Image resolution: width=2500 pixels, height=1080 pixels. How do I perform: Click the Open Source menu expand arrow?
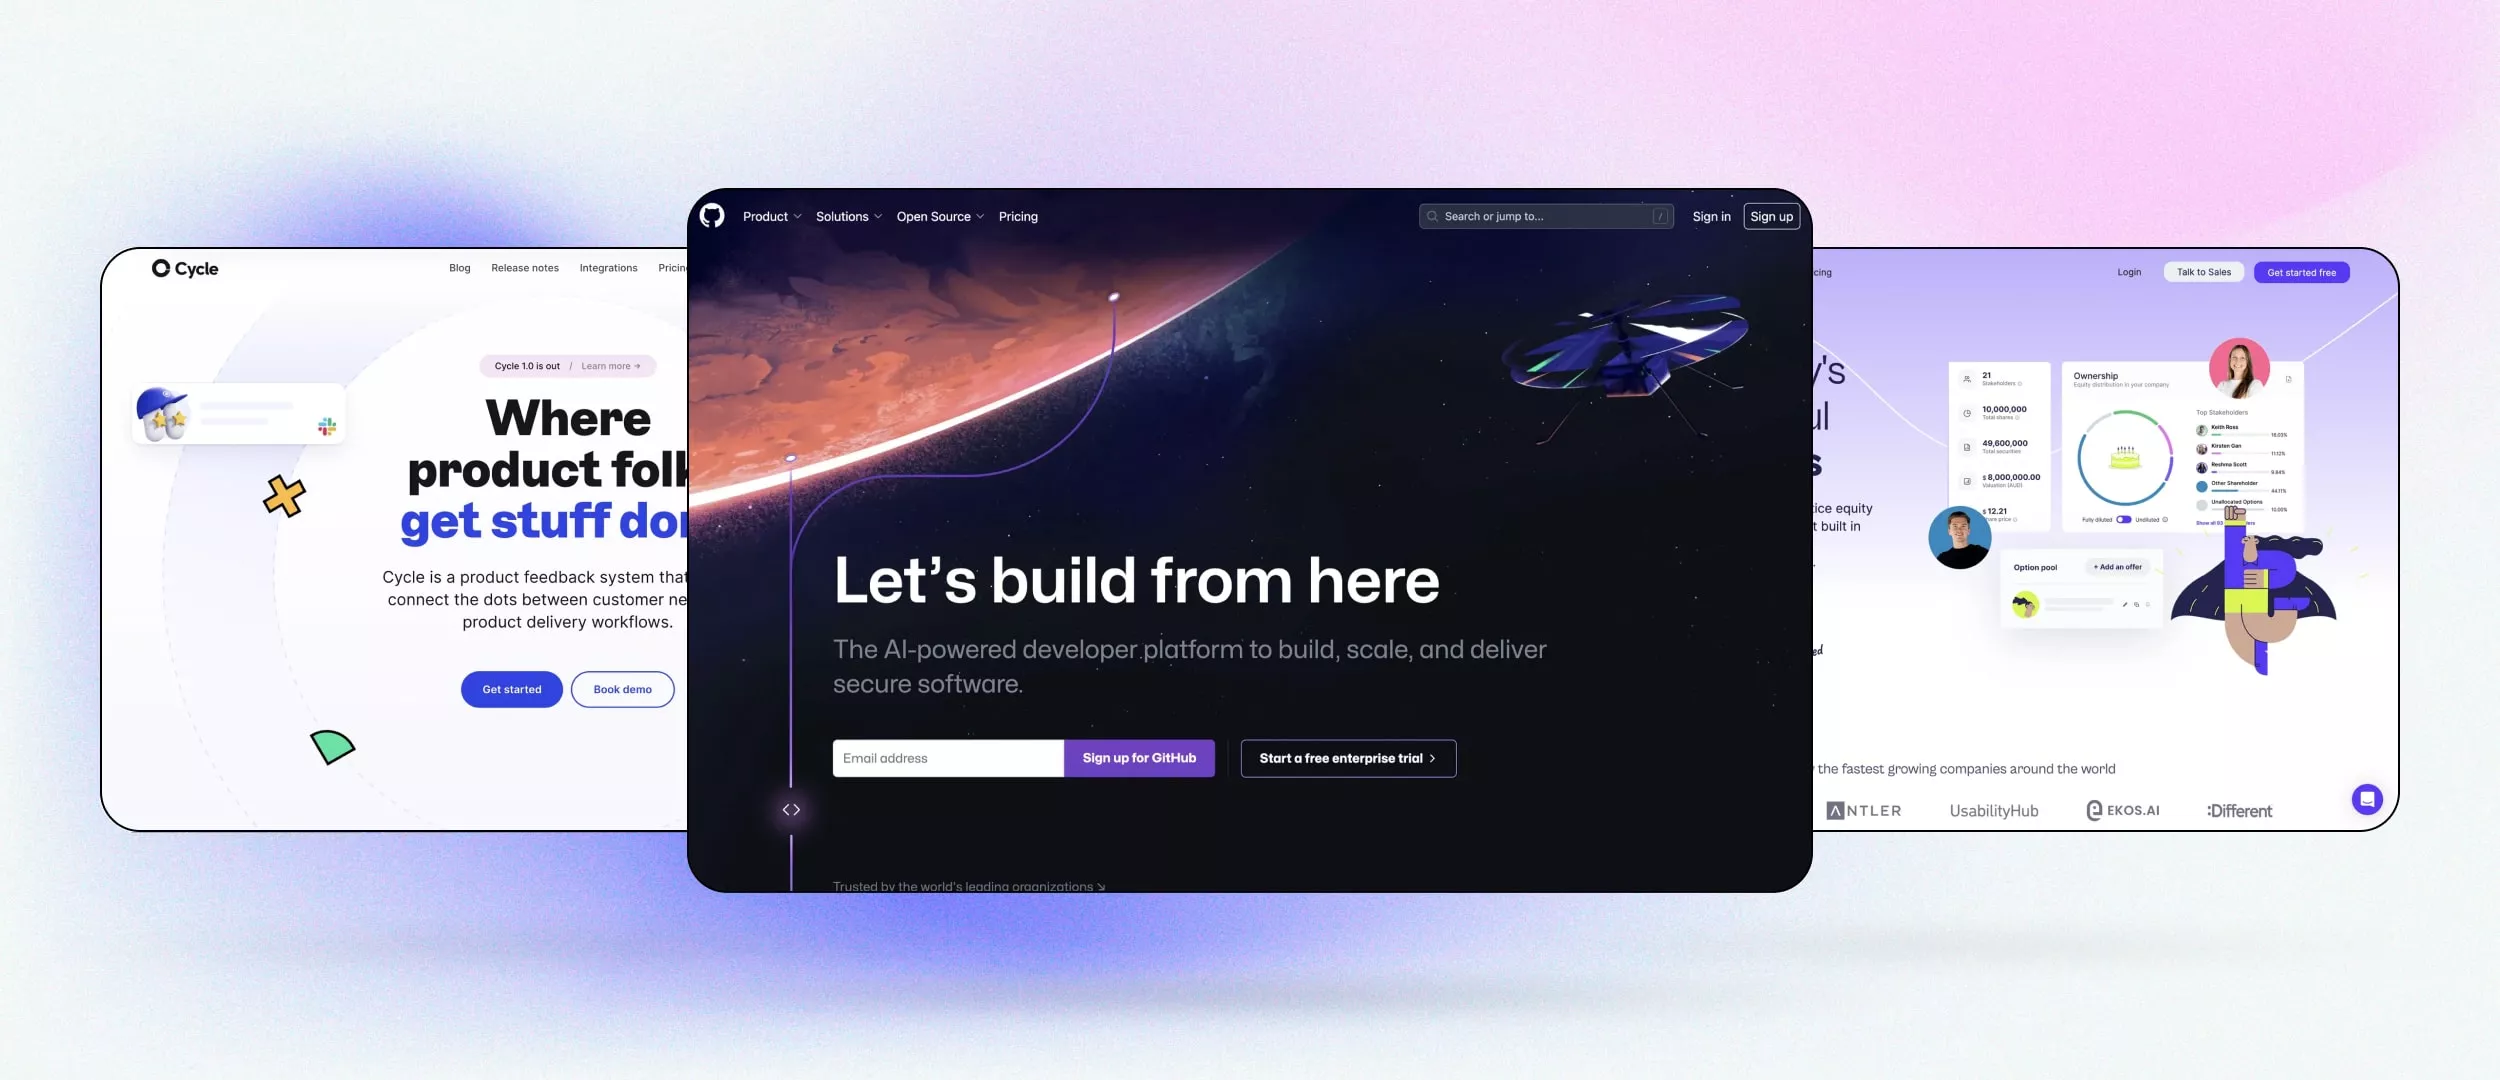pos(979,215)
